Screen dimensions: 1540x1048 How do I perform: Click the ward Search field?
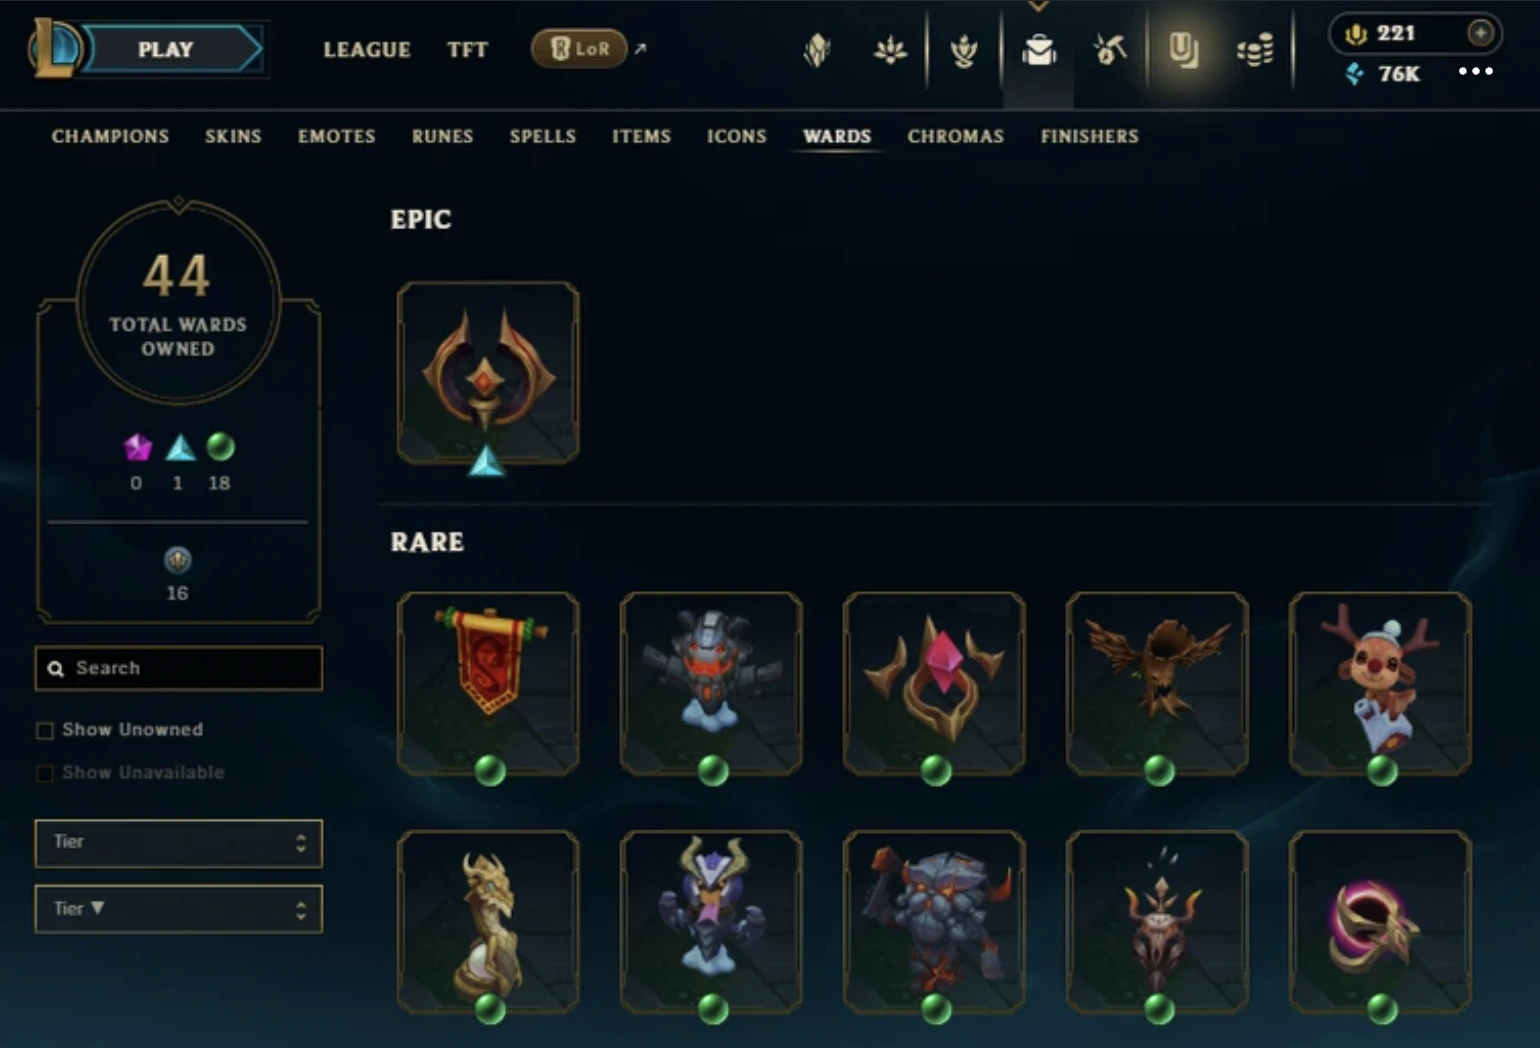(x=179, y=668)
